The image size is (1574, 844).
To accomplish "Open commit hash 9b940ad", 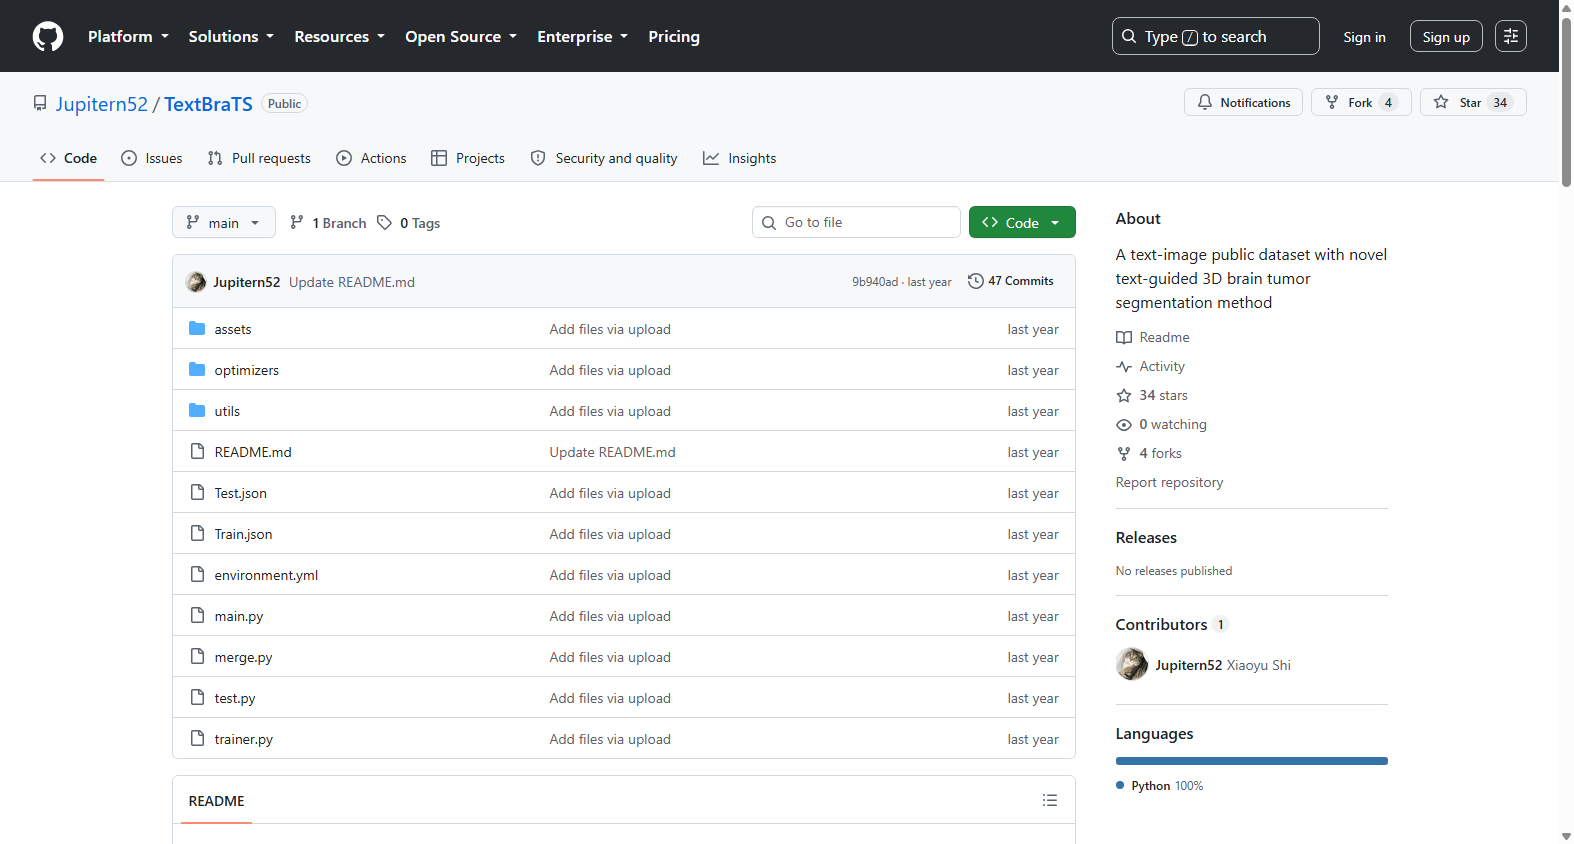I will [x=875, y=282].
